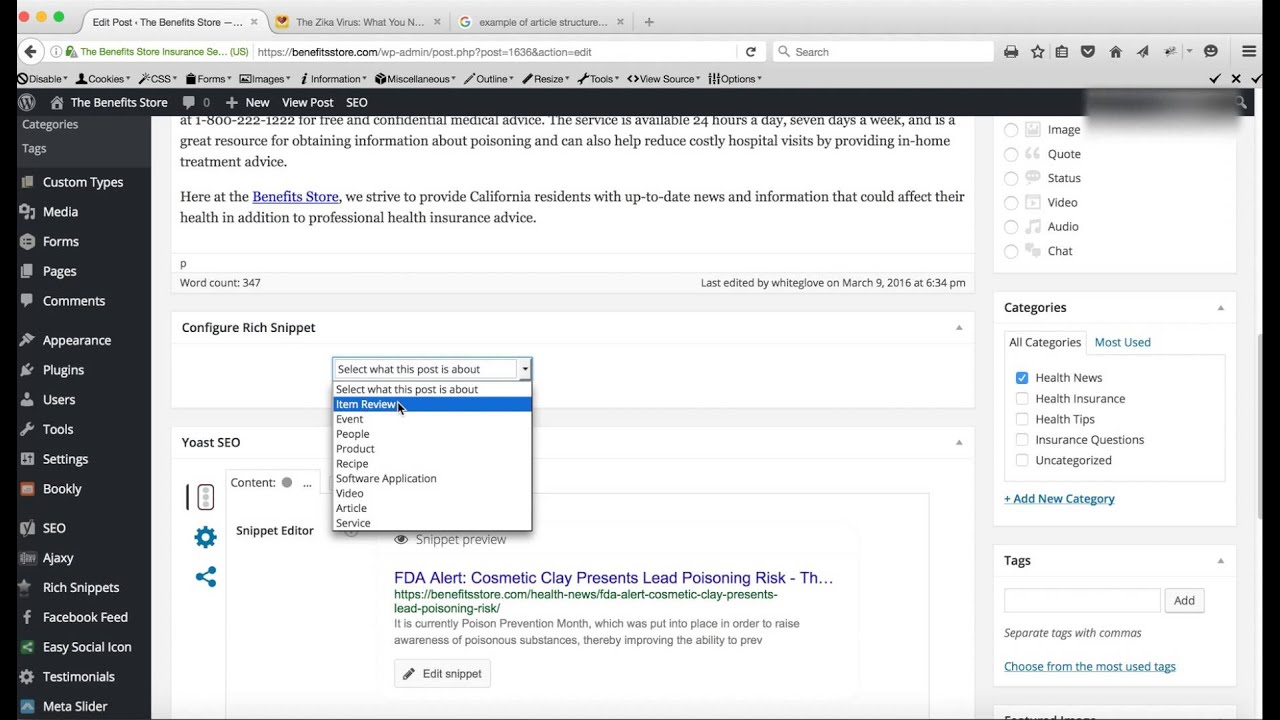Check the Health Tips category

(1022, 419)
